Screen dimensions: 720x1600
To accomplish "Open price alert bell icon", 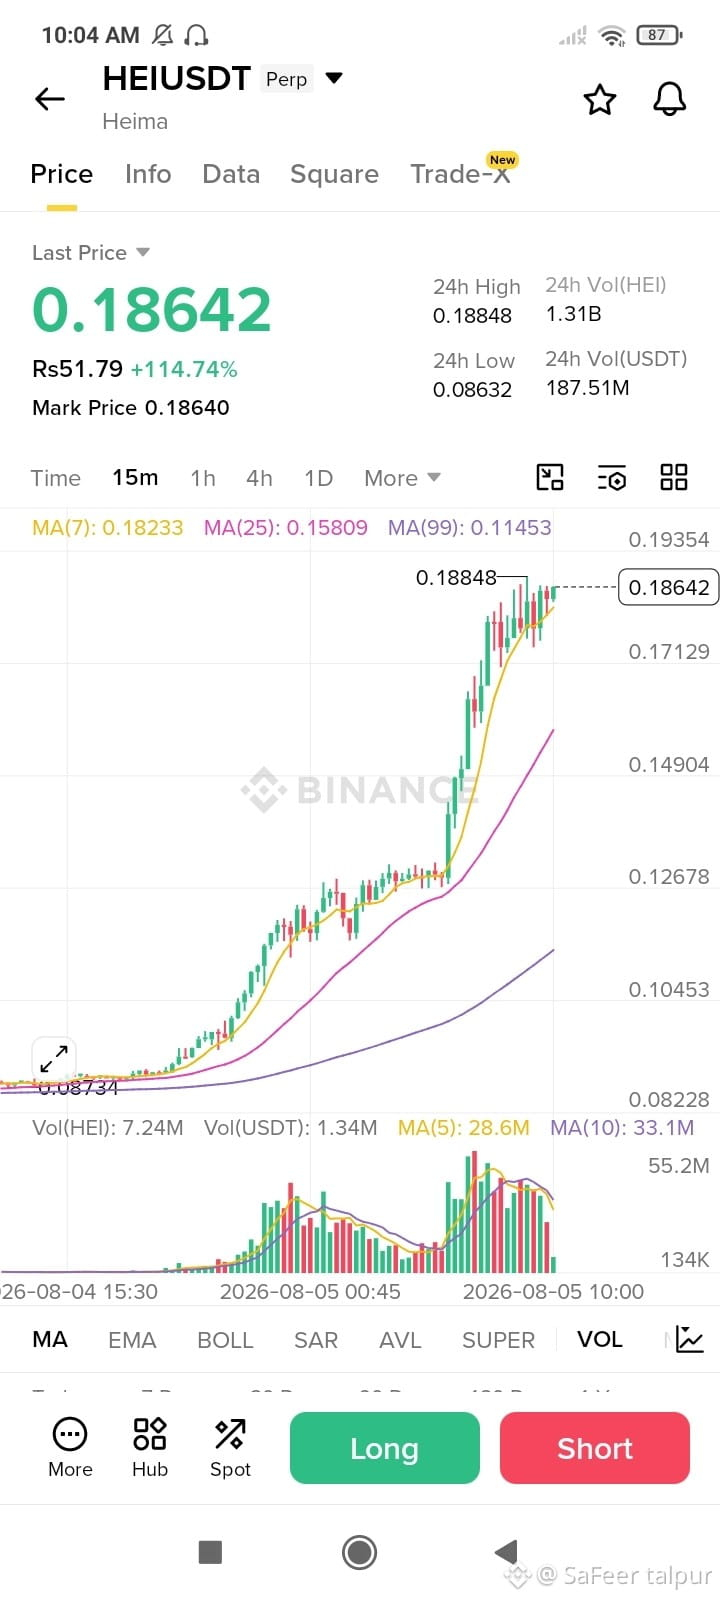I will click(x=669, y=99).
